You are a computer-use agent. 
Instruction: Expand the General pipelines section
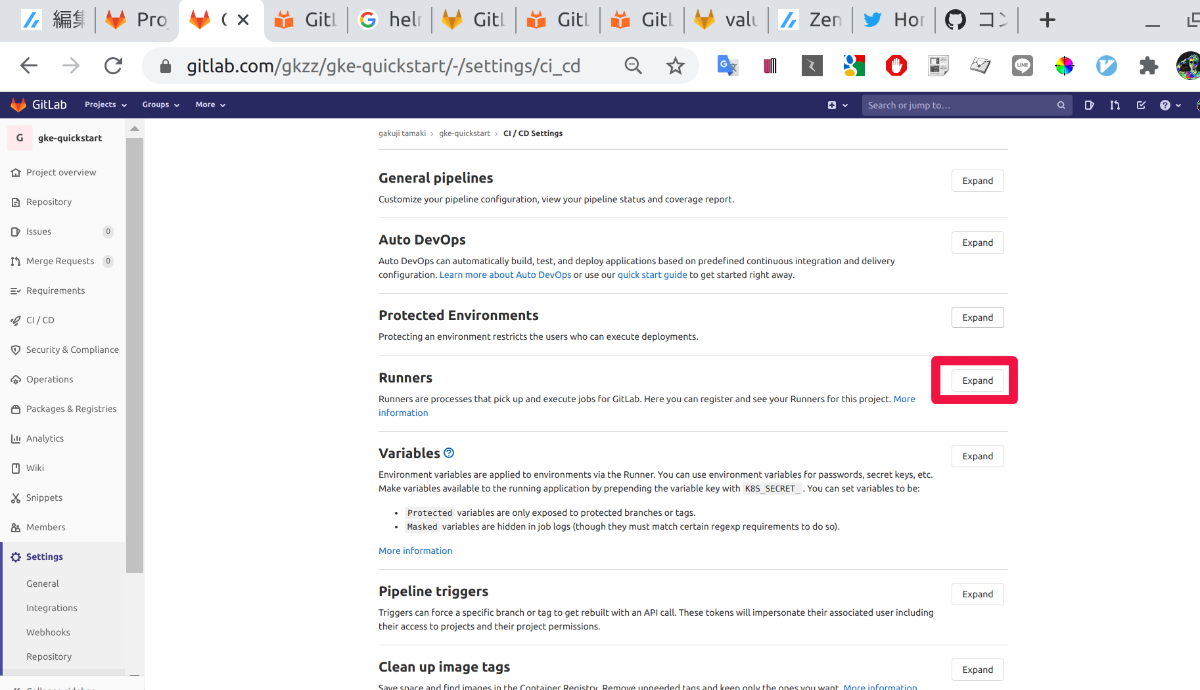pos(977,181)
